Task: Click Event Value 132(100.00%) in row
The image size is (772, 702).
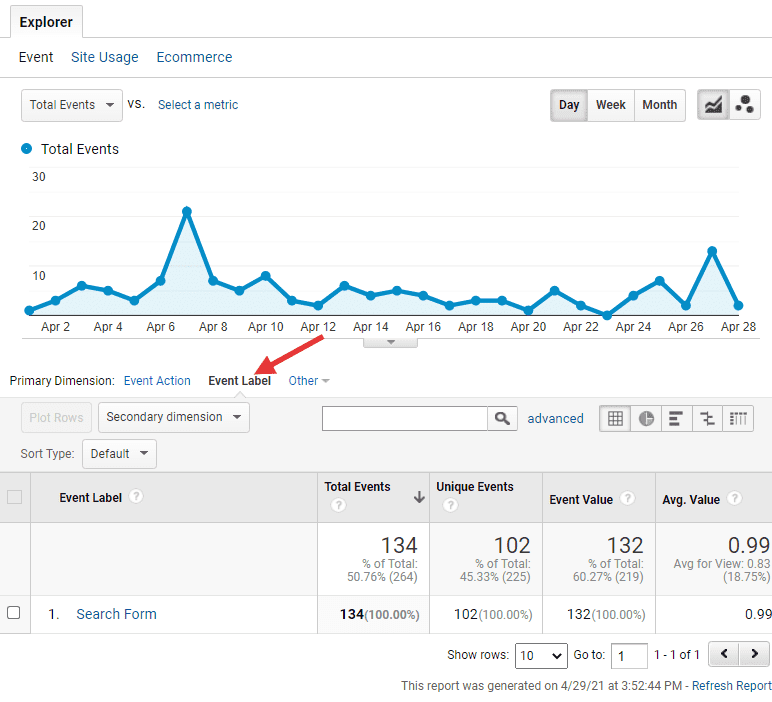Action: [606, 614]
